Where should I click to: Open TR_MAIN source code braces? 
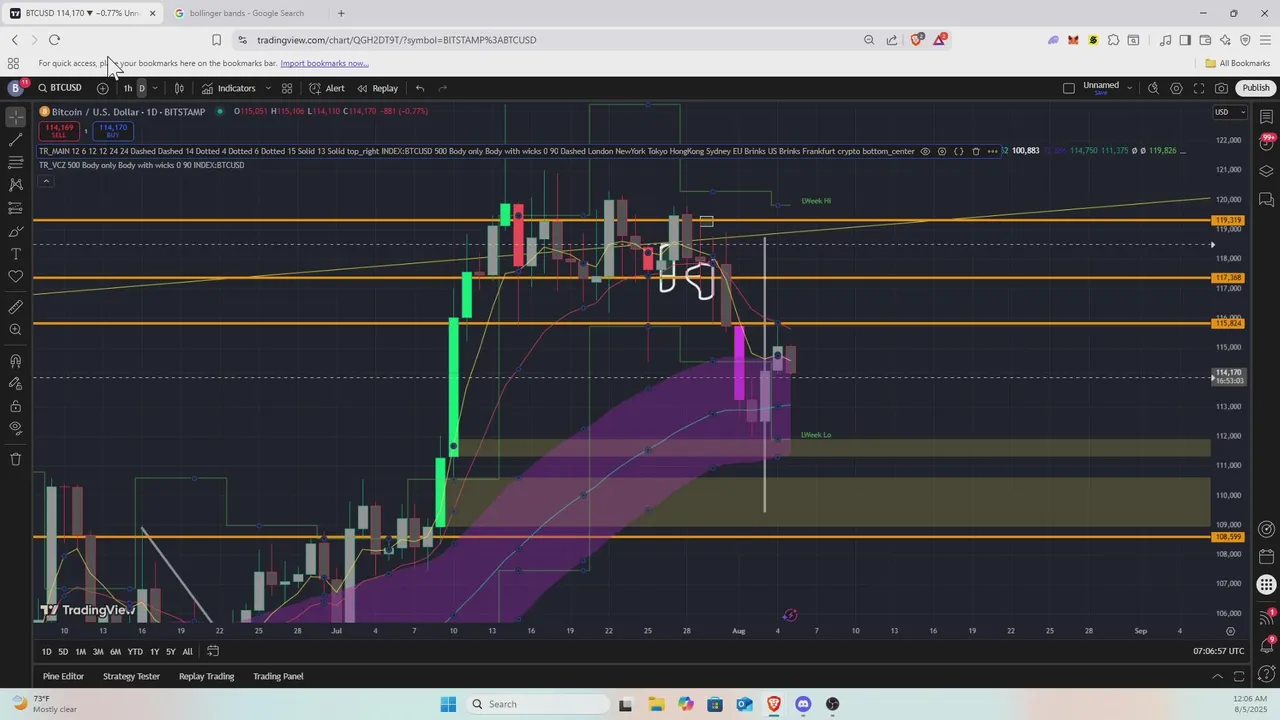pos(959,151)
